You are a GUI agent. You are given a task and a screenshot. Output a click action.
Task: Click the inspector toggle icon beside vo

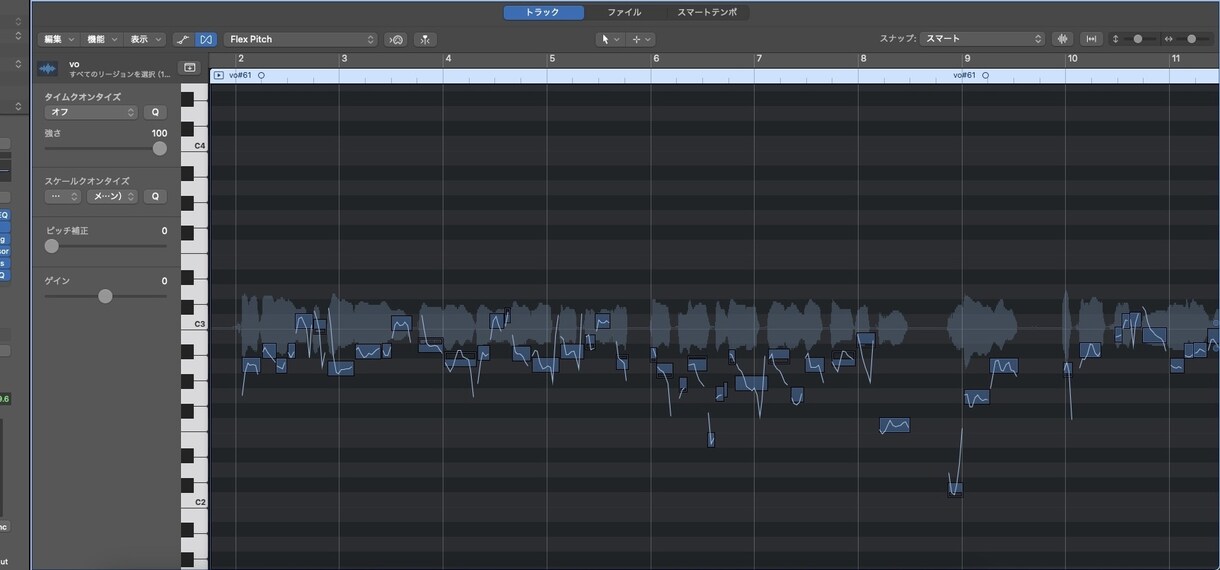[x=190, y=68]
